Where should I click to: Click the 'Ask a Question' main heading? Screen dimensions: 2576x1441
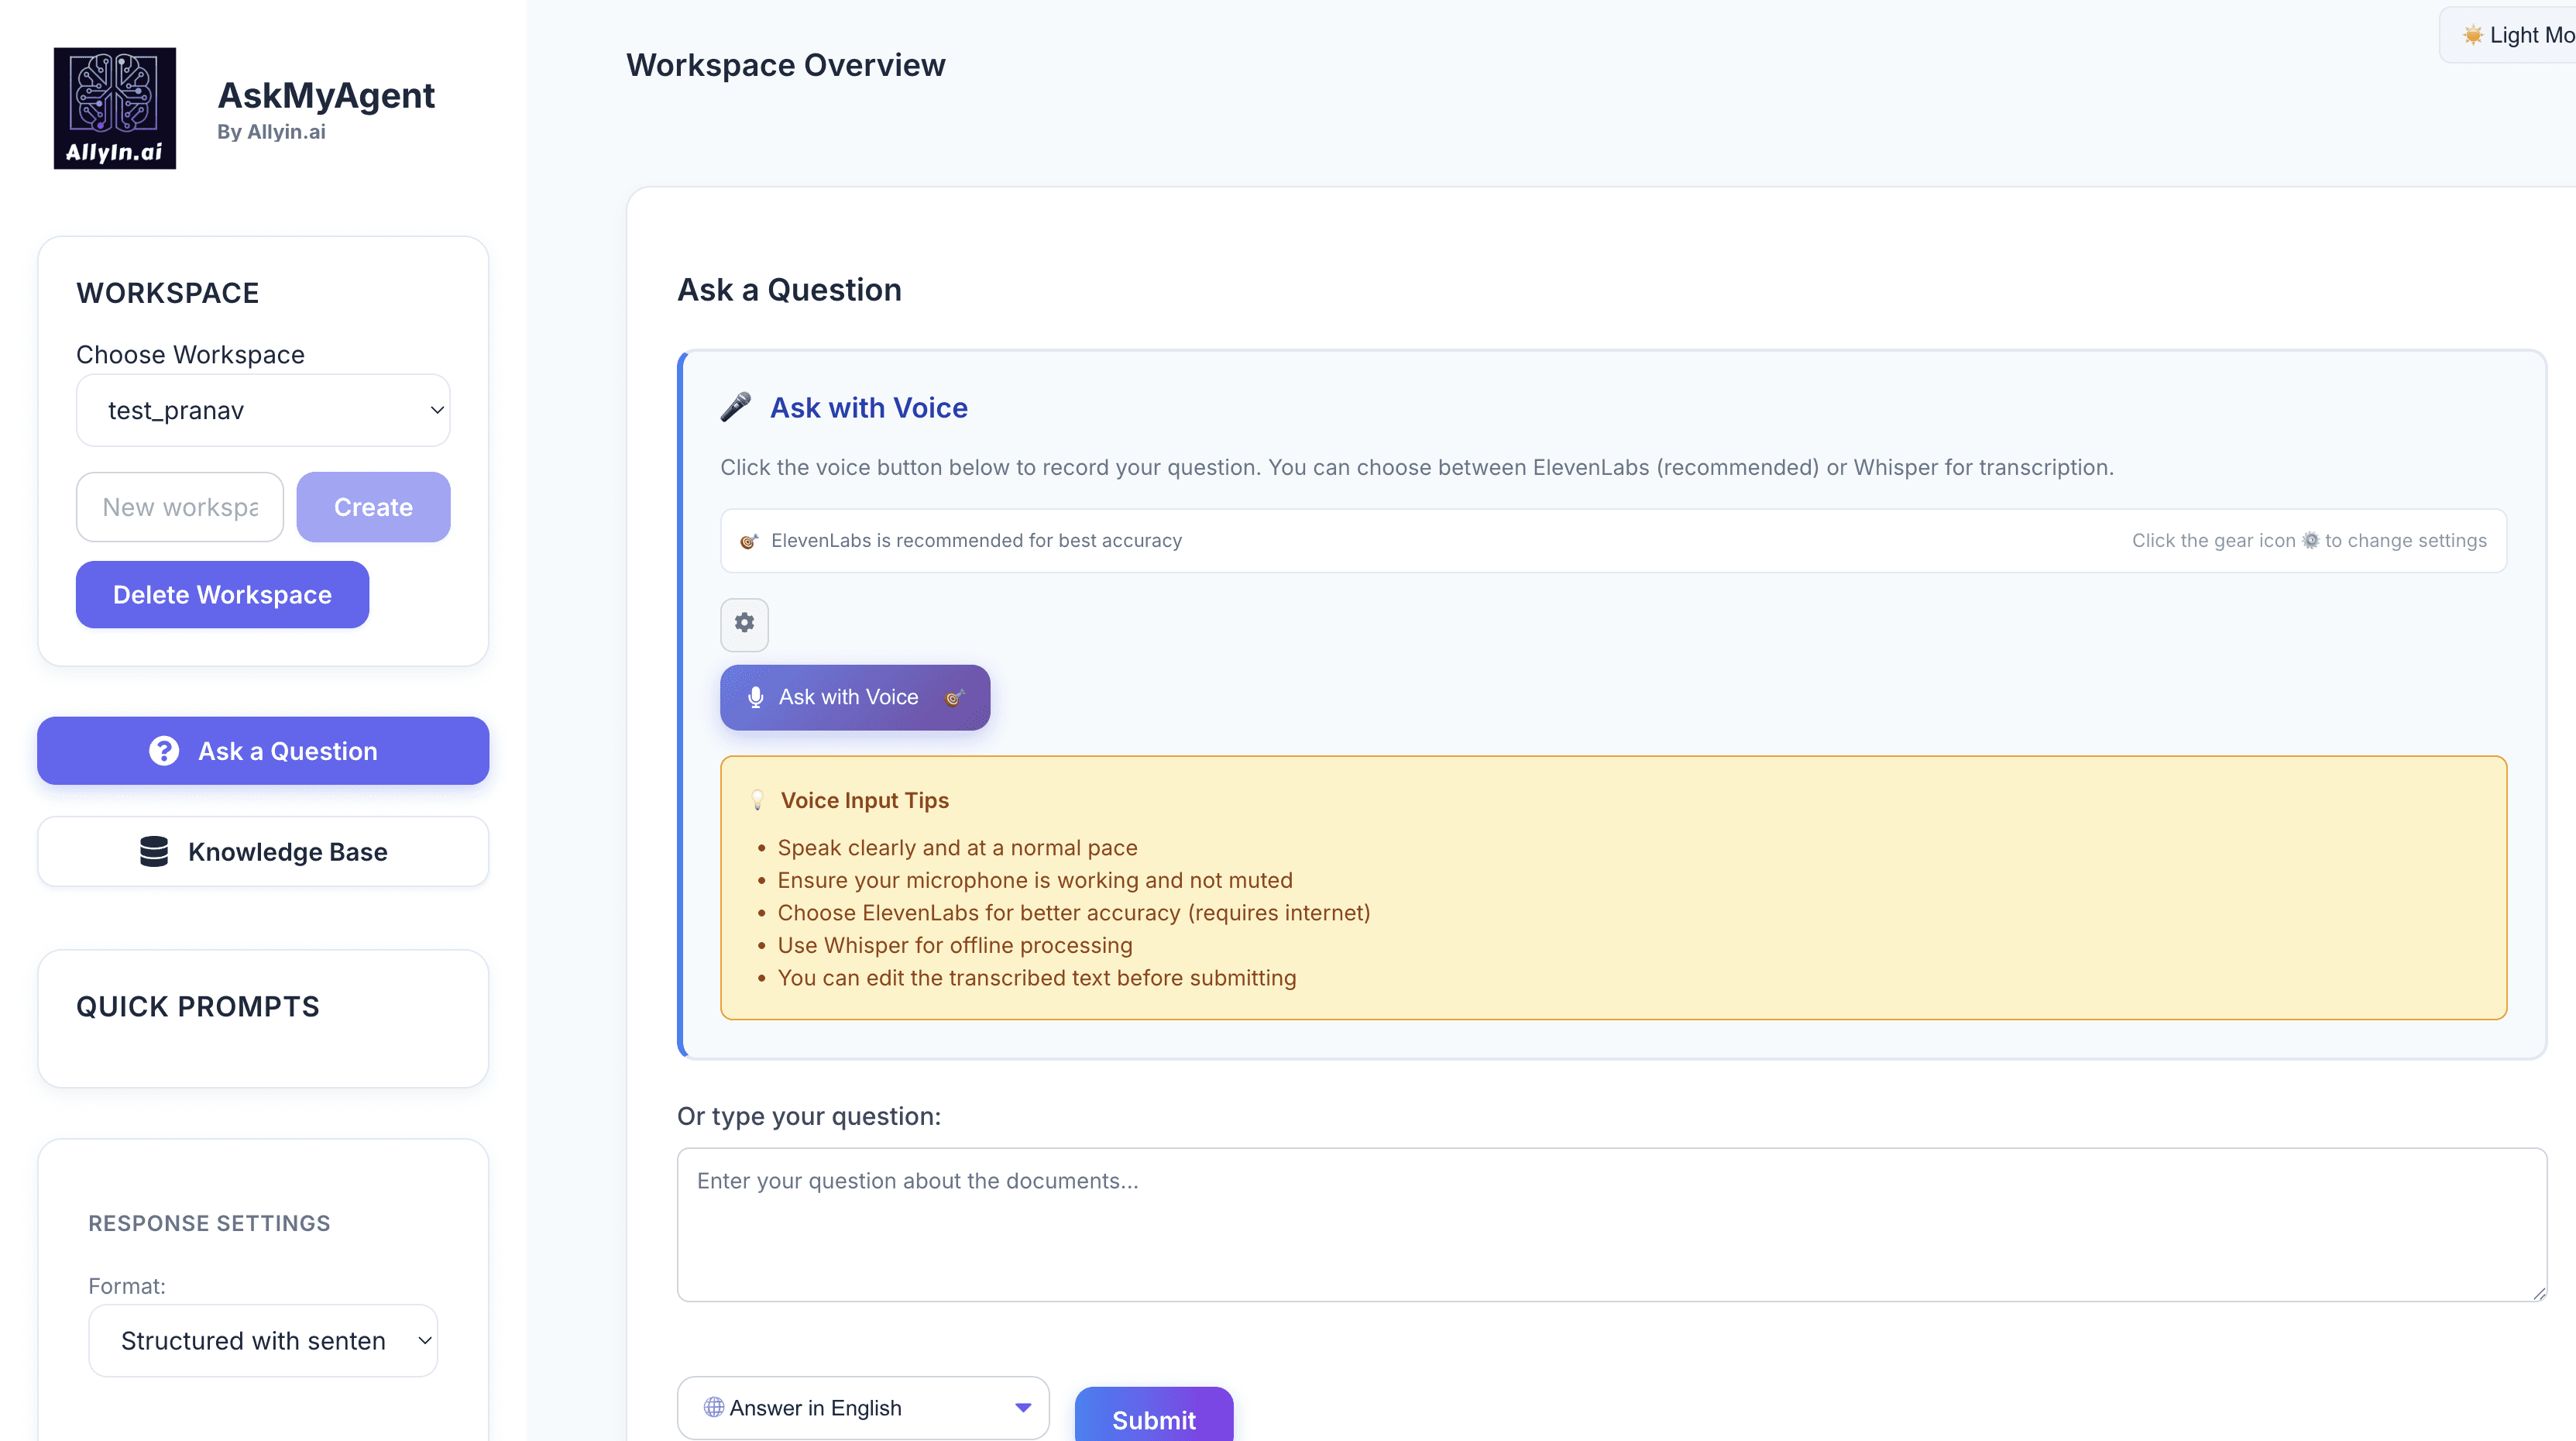(x=789, y=290)
